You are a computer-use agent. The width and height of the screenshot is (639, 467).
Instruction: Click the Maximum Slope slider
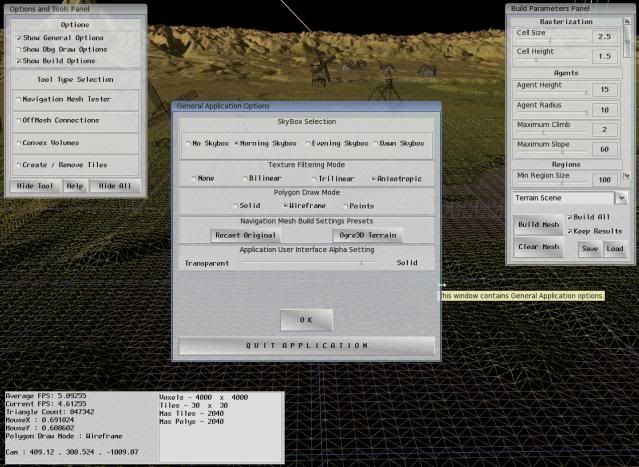click(x=553, y=152)
